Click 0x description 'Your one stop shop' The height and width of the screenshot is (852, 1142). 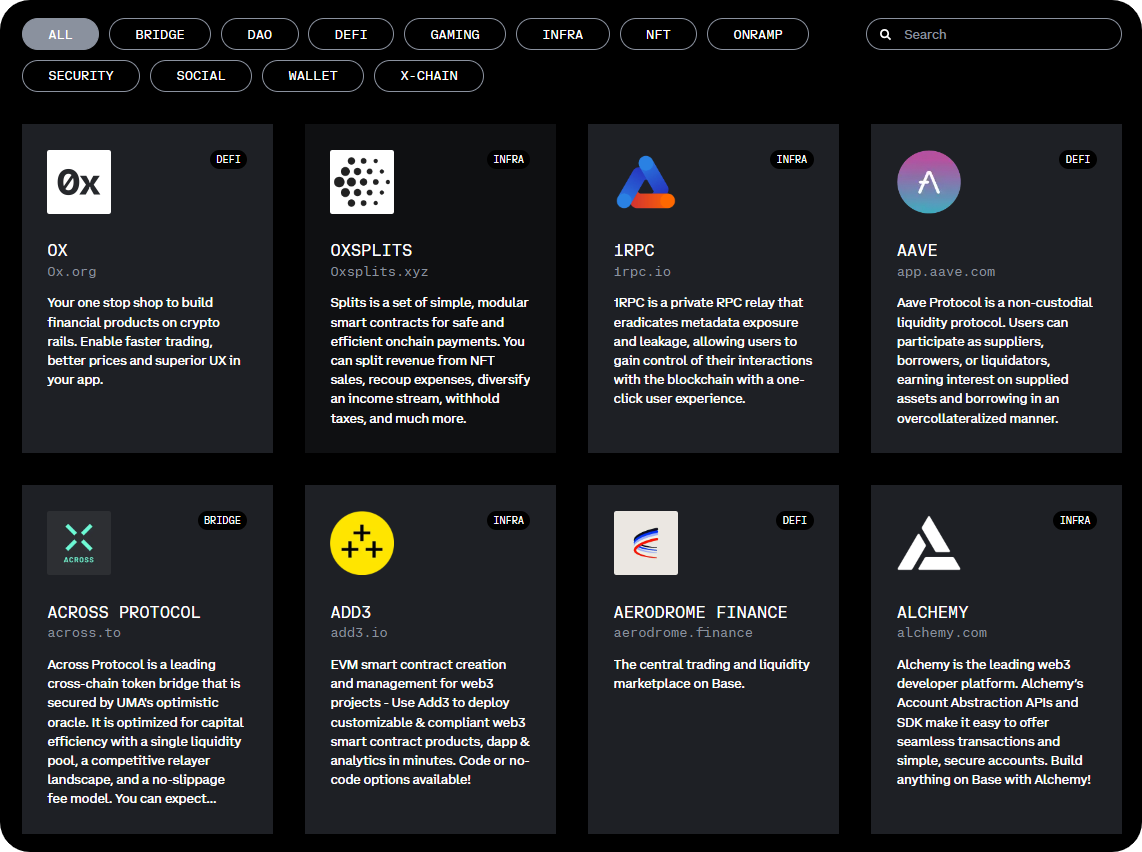(144, 341)
